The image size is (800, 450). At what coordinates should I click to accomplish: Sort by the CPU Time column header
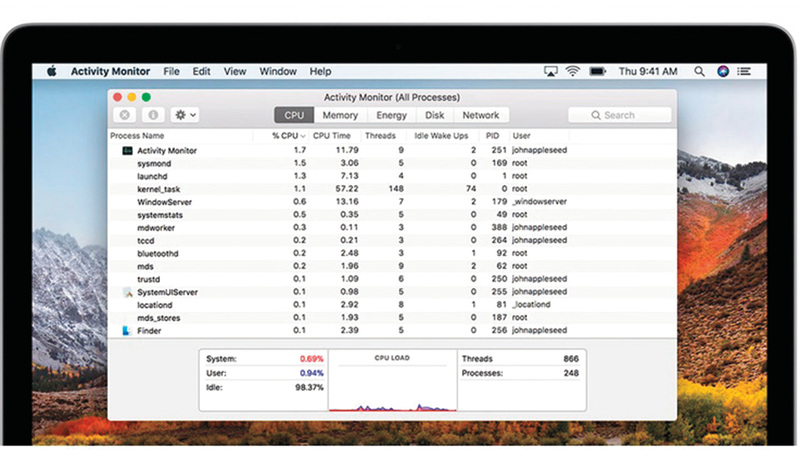[331, 135]
